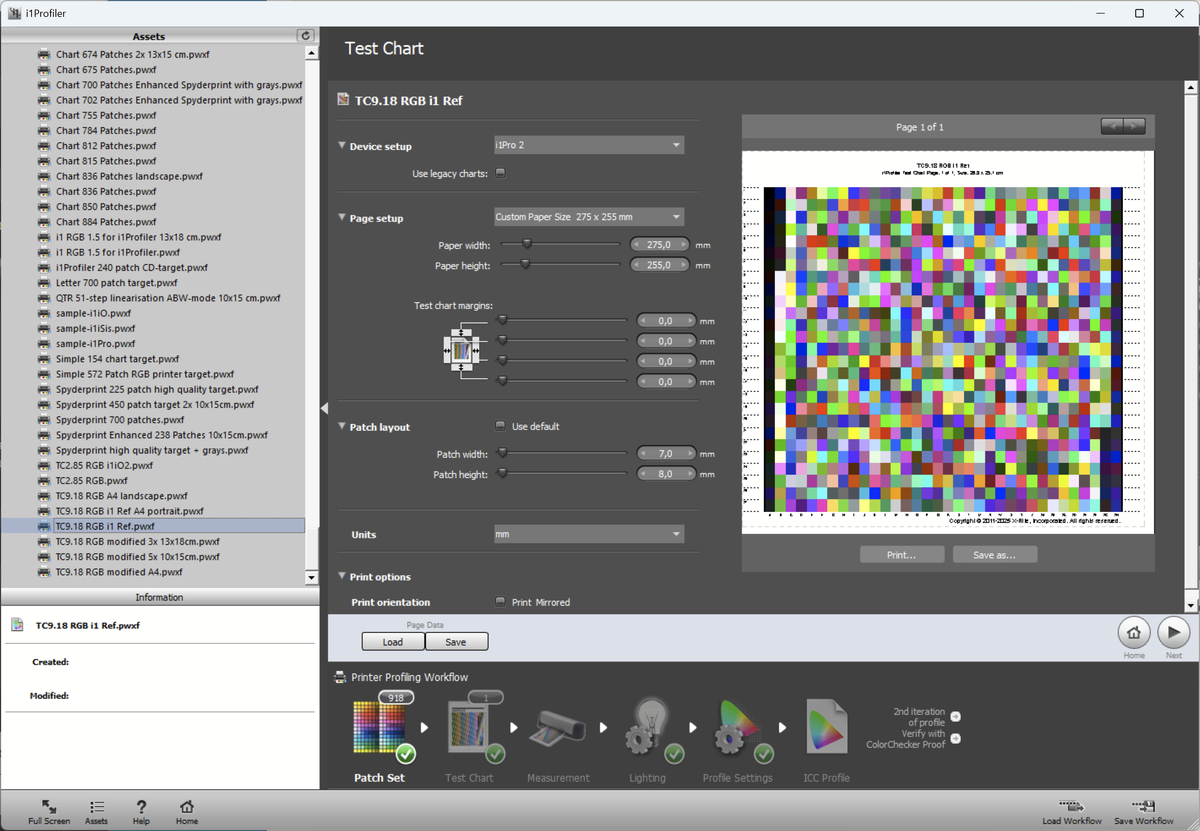
Task: Open the i1Pro 2 device dropdown
Action: [589, 145]
